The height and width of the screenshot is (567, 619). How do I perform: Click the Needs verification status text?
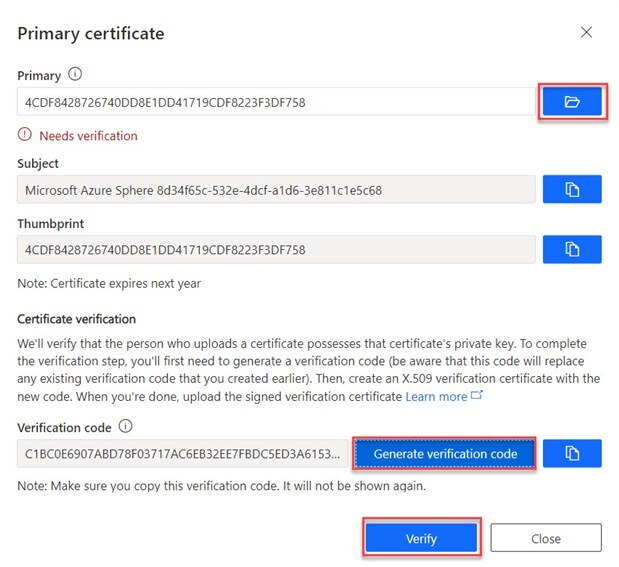[88, 135]
